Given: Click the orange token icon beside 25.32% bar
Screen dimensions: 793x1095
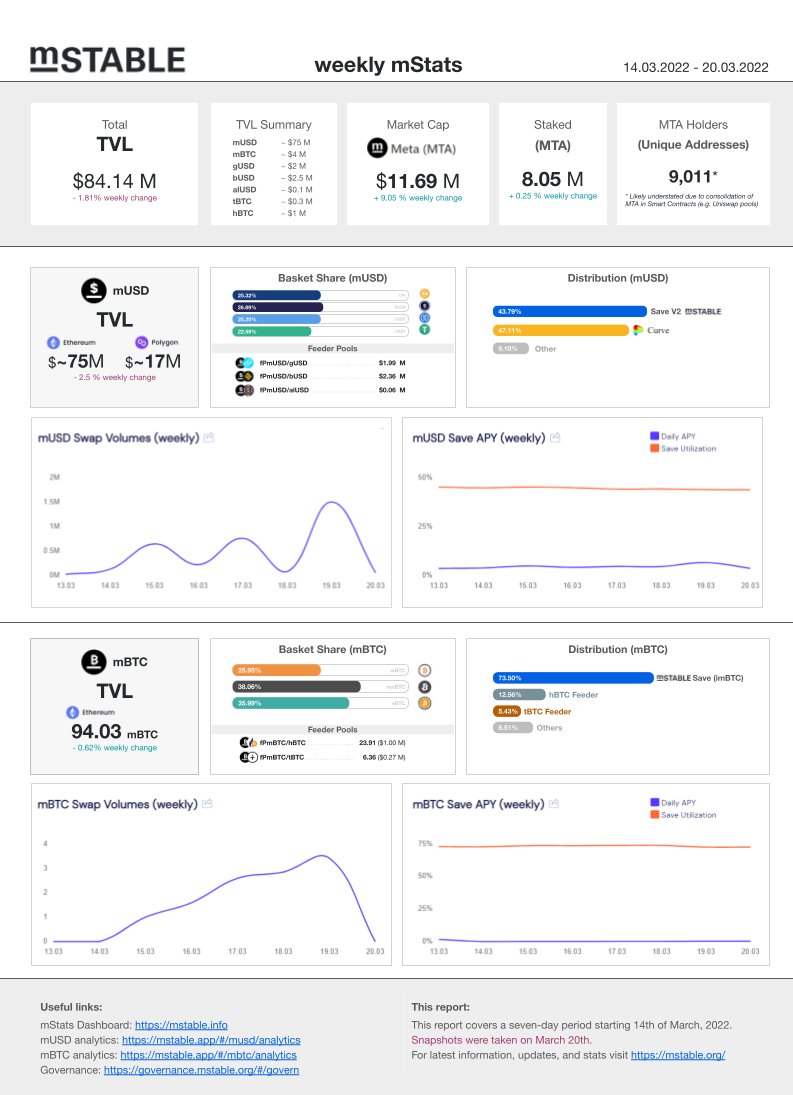Looking at the screenshot, I should coord(424,294).
